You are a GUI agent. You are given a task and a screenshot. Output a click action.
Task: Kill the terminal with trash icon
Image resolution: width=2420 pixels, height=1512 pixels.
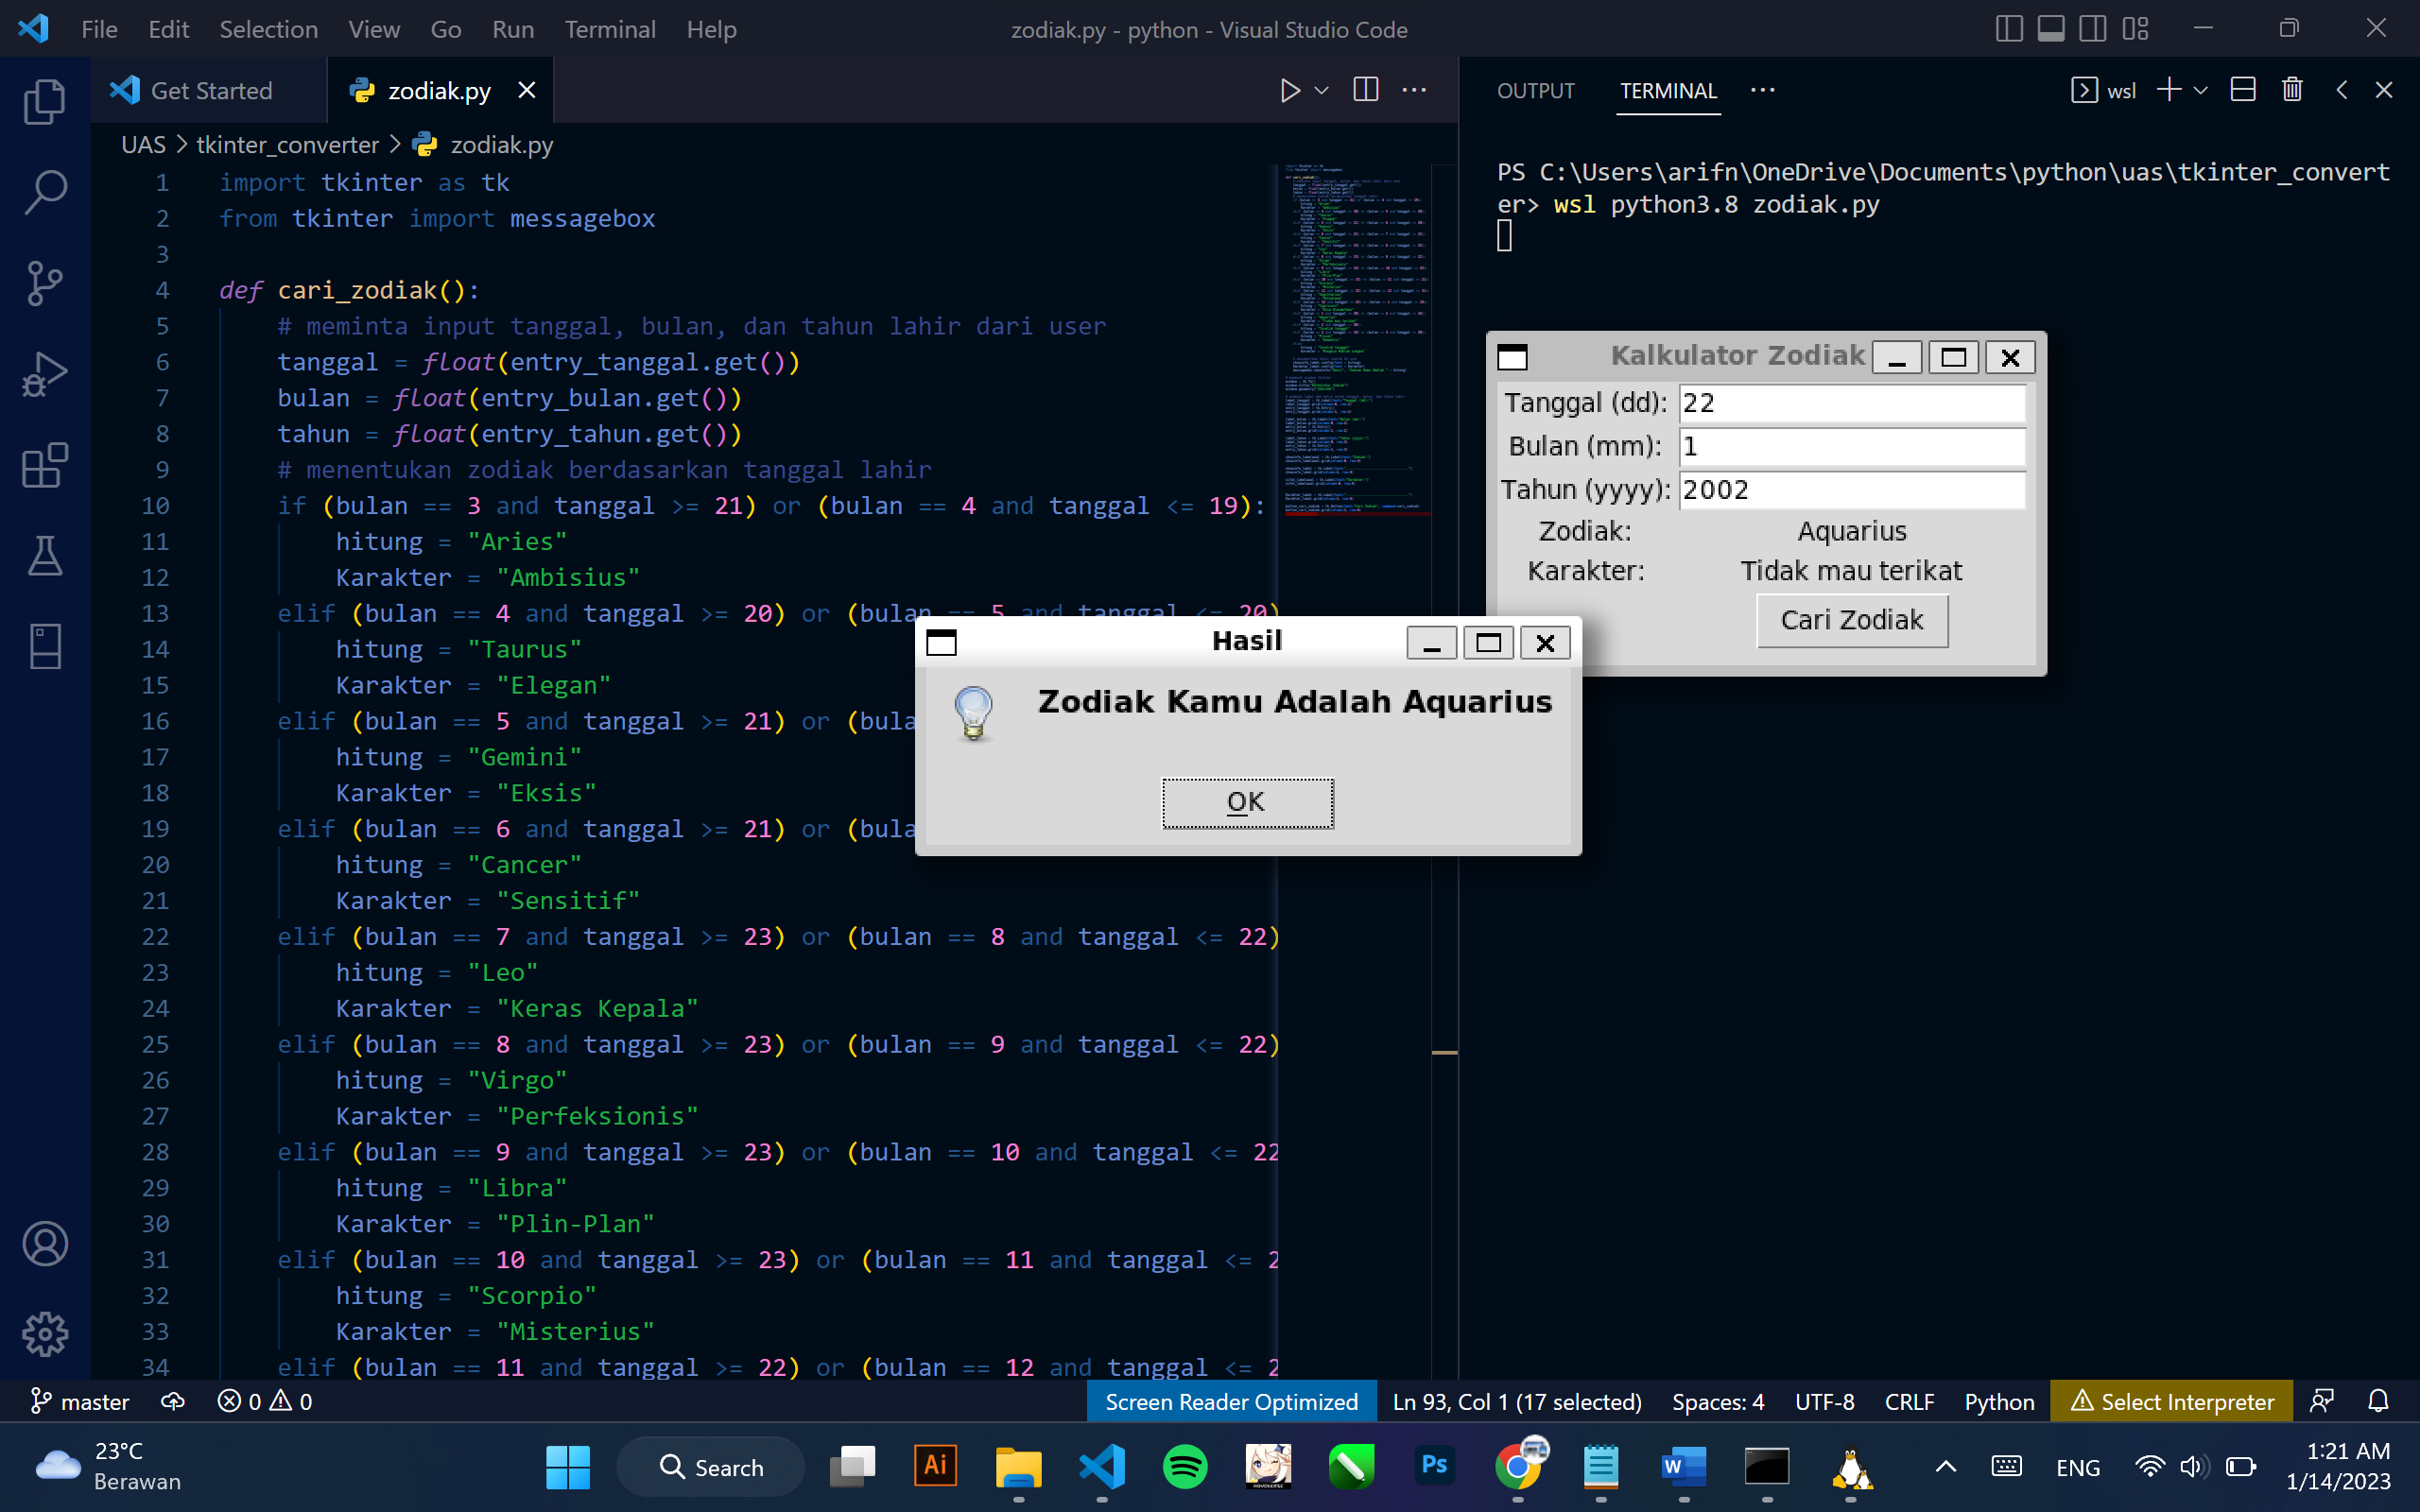(x=2293, y=90)
